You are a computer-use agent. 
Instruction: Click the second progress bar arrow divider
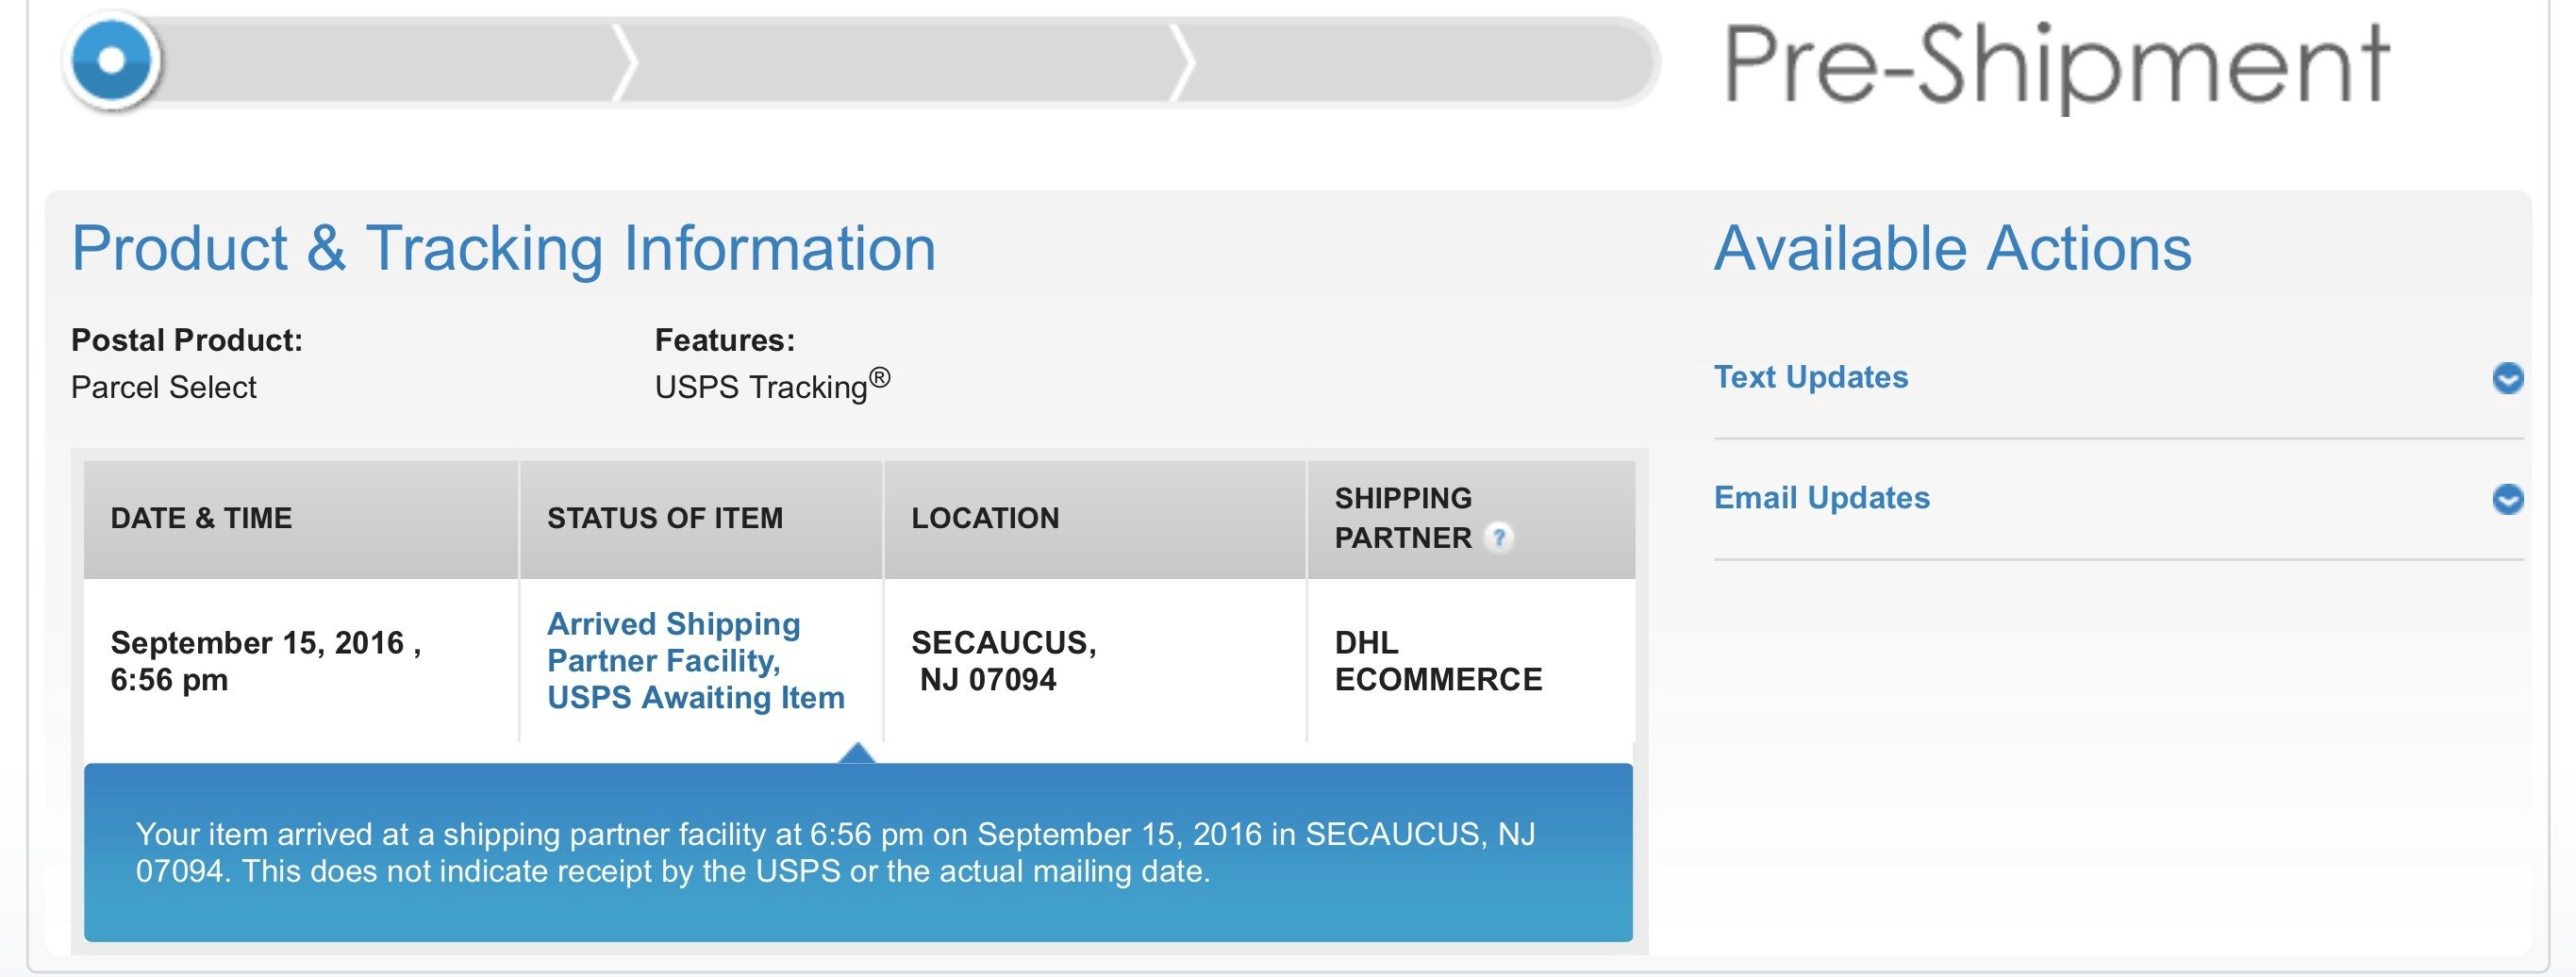(x=1183, y=62)
